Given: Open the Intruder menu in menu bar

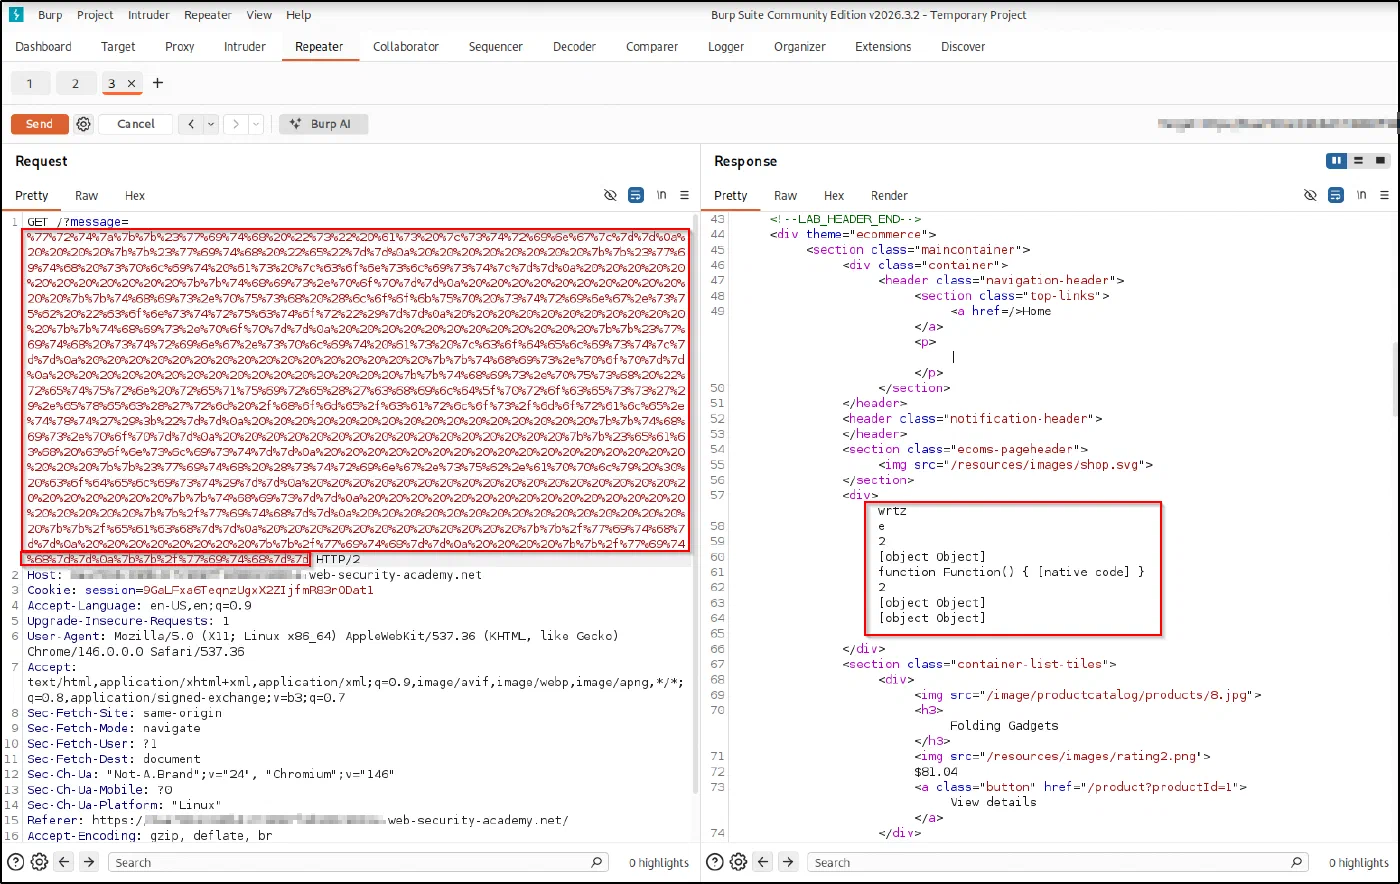Looking at the screenshot, I should [147, 15].
